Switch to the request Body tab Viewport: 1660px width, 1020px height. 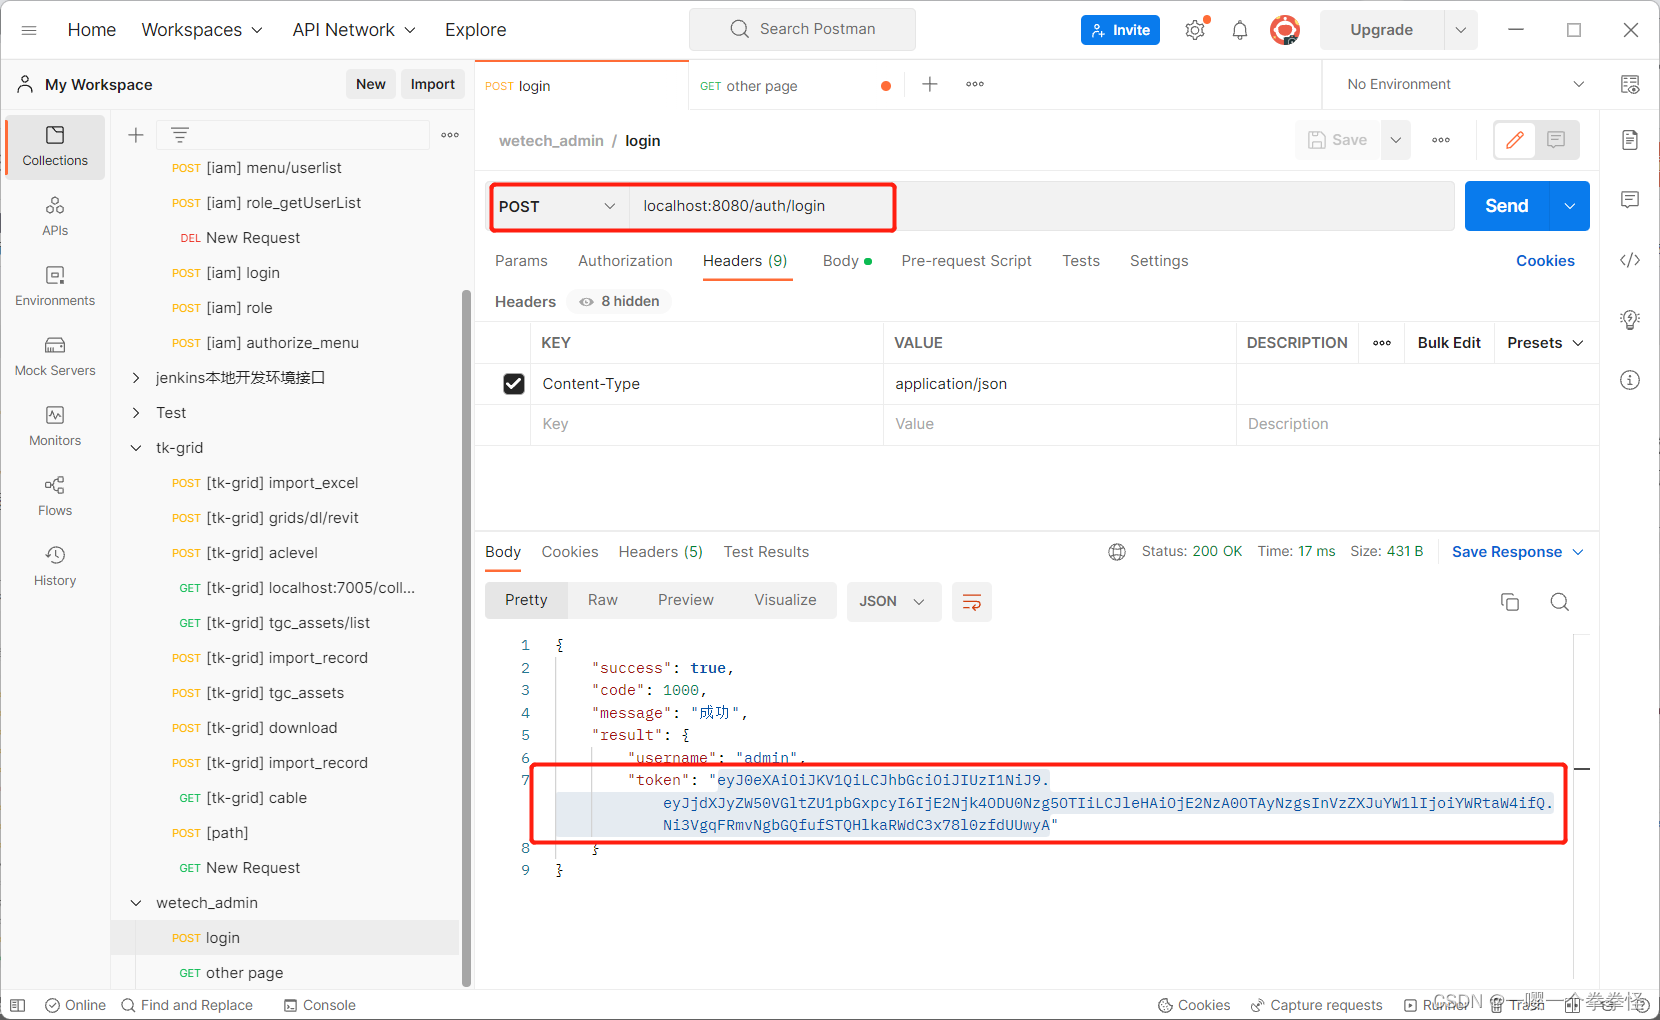tap(847, 261)
